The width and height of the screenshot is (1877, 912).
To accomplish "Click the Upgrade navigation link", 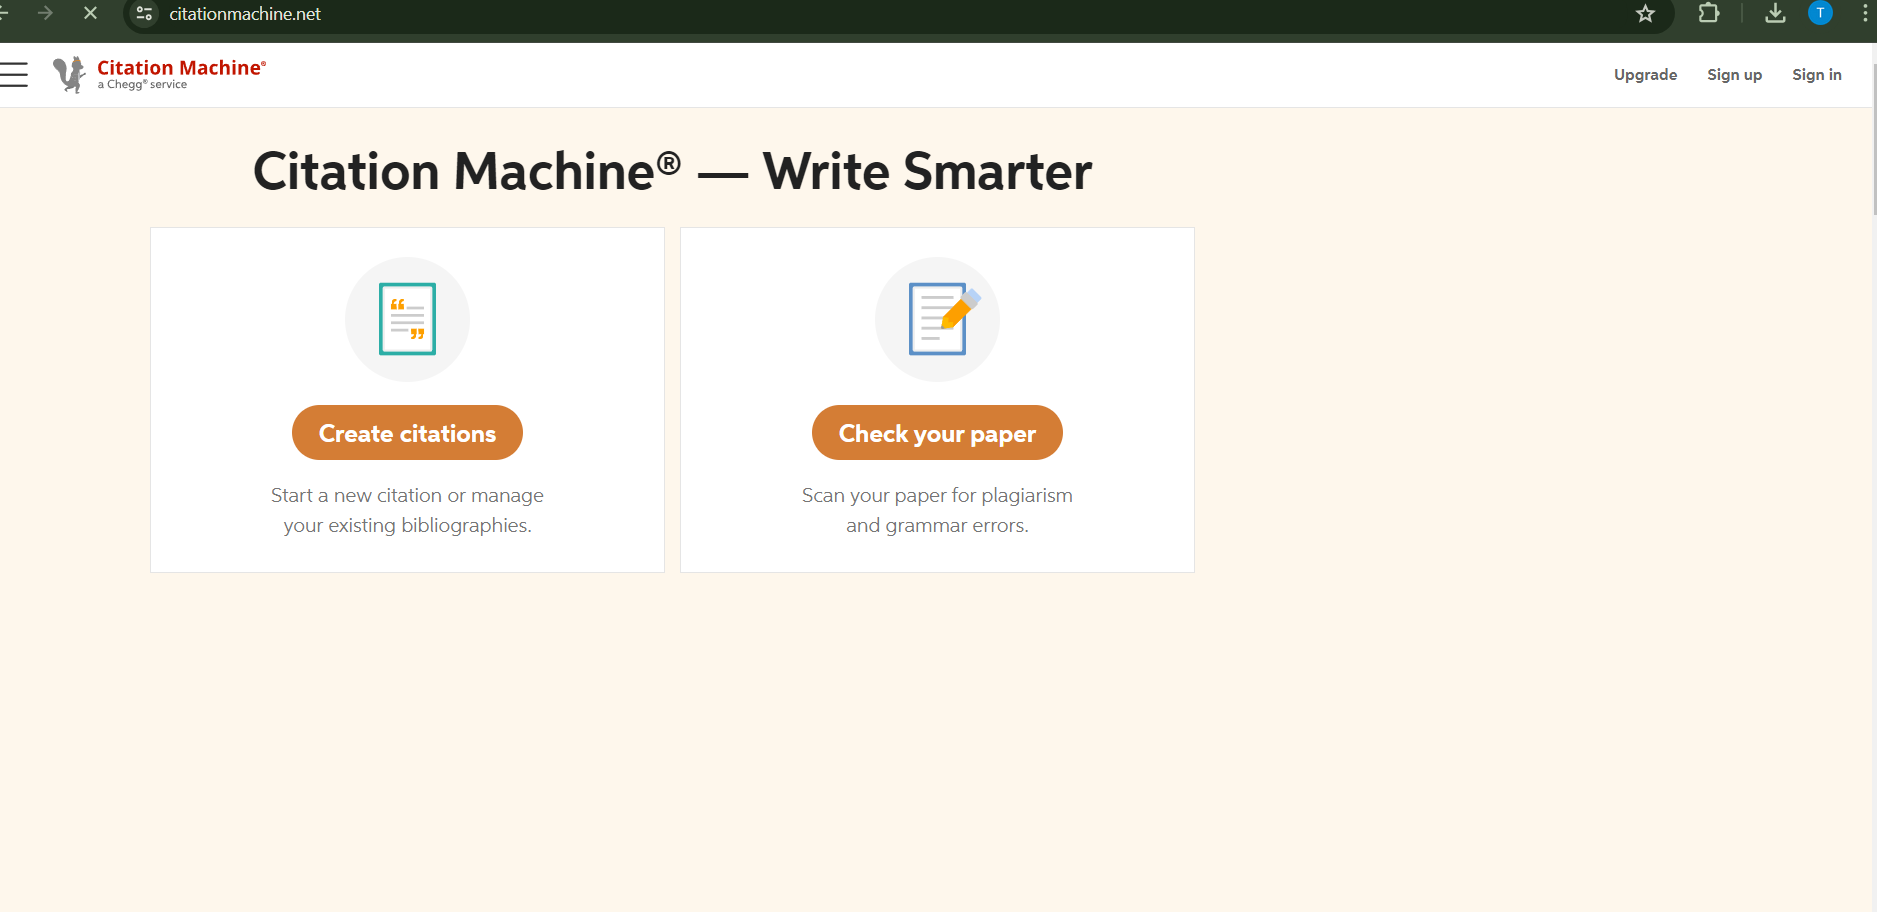I will (x=1645, y=75).
